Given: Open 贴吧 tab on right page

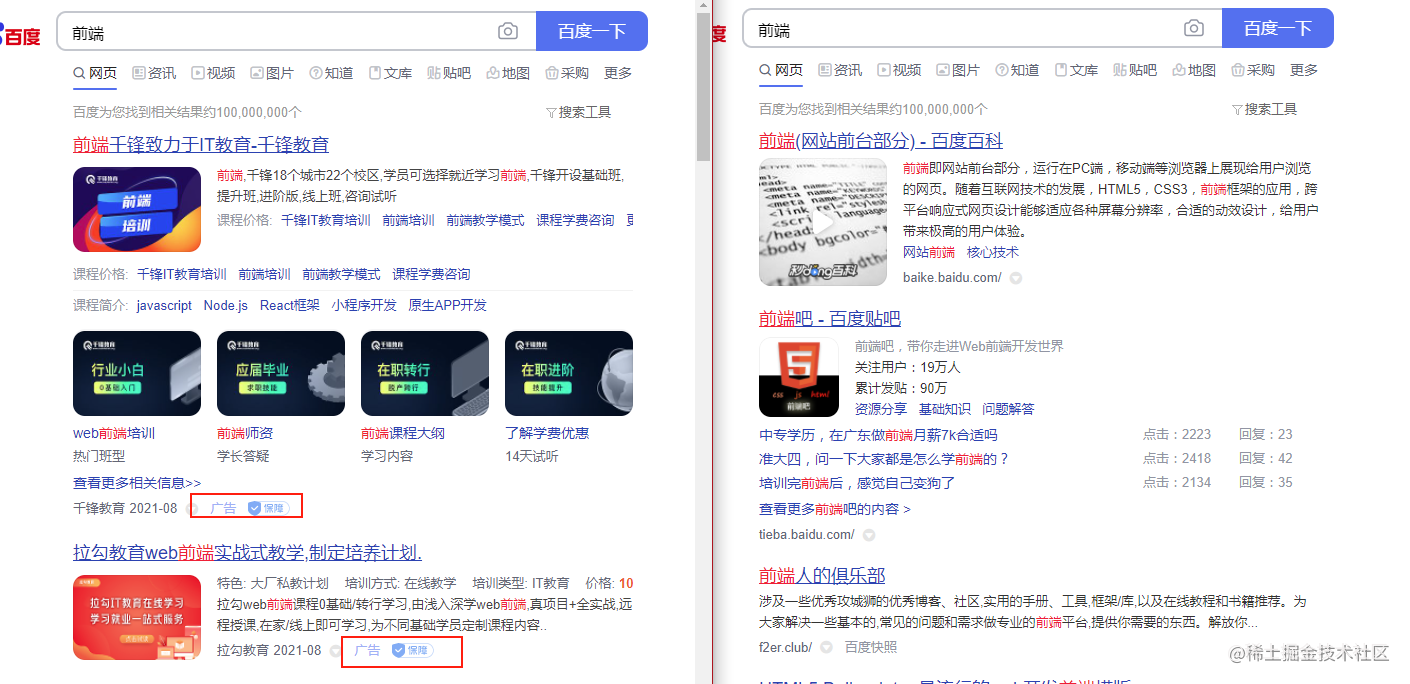Looking at the screenshot, I should click(1135, 70).
